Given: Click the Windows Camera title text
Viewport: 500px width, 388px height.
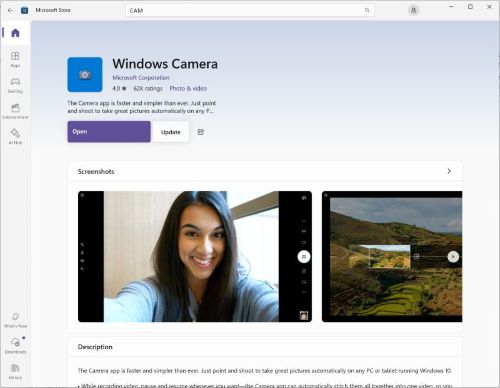Looking at the screenshot, I should (x=165, y=64).
